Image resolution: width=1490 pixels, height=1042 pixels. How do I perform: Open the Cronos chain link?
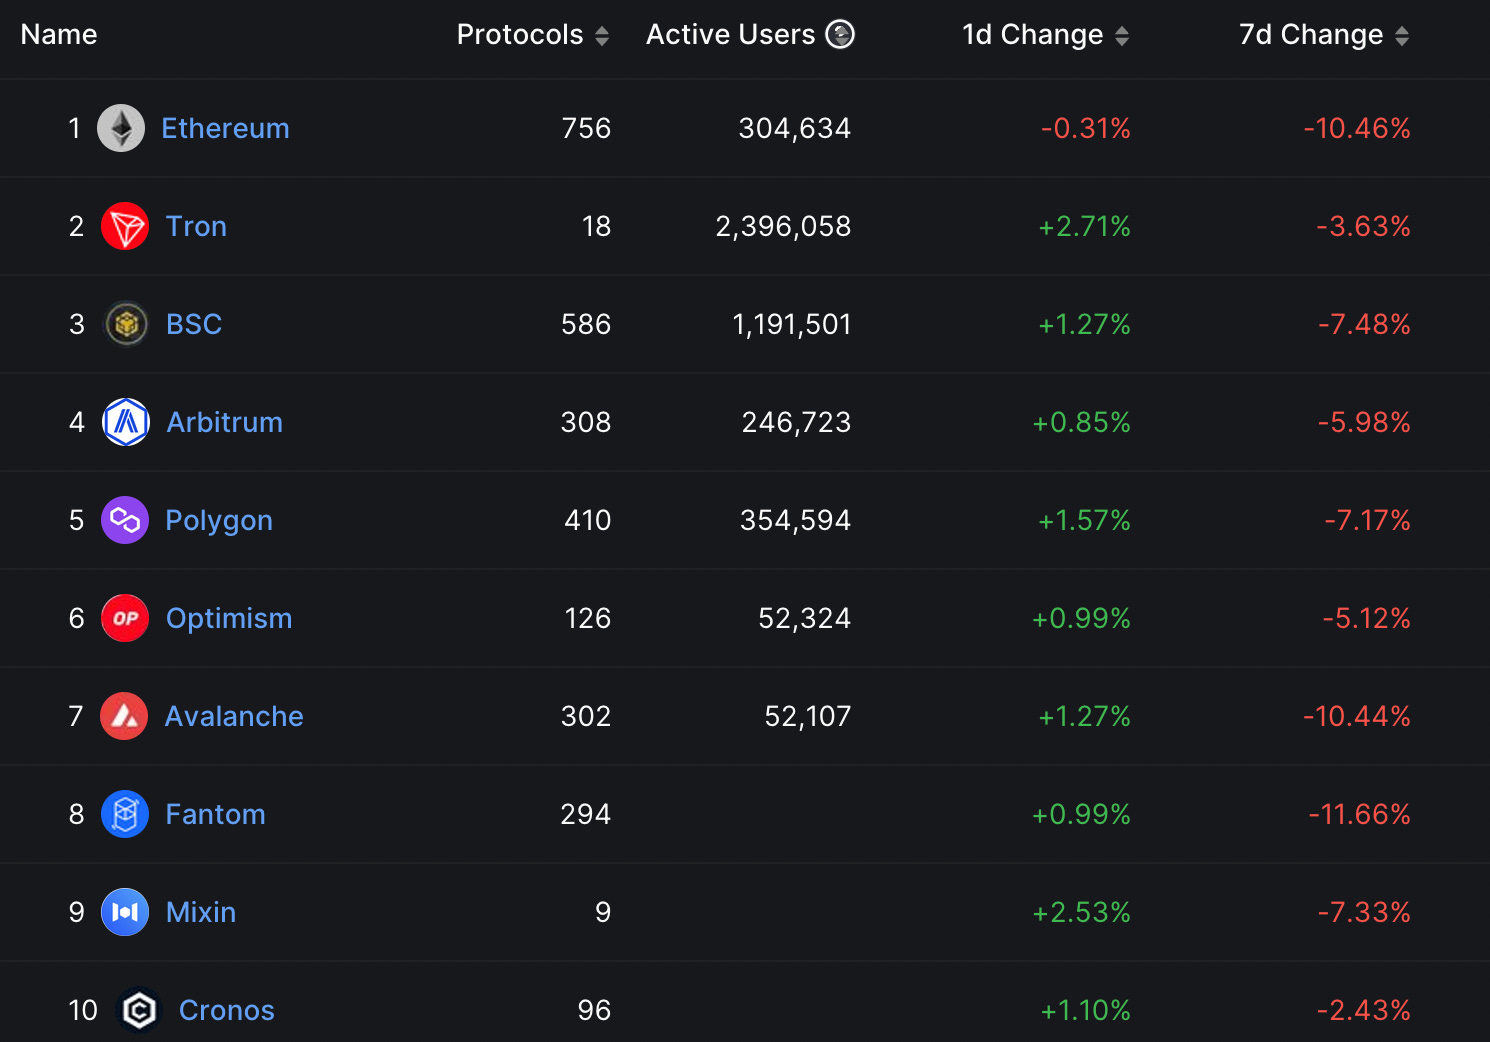[227, 1010]
